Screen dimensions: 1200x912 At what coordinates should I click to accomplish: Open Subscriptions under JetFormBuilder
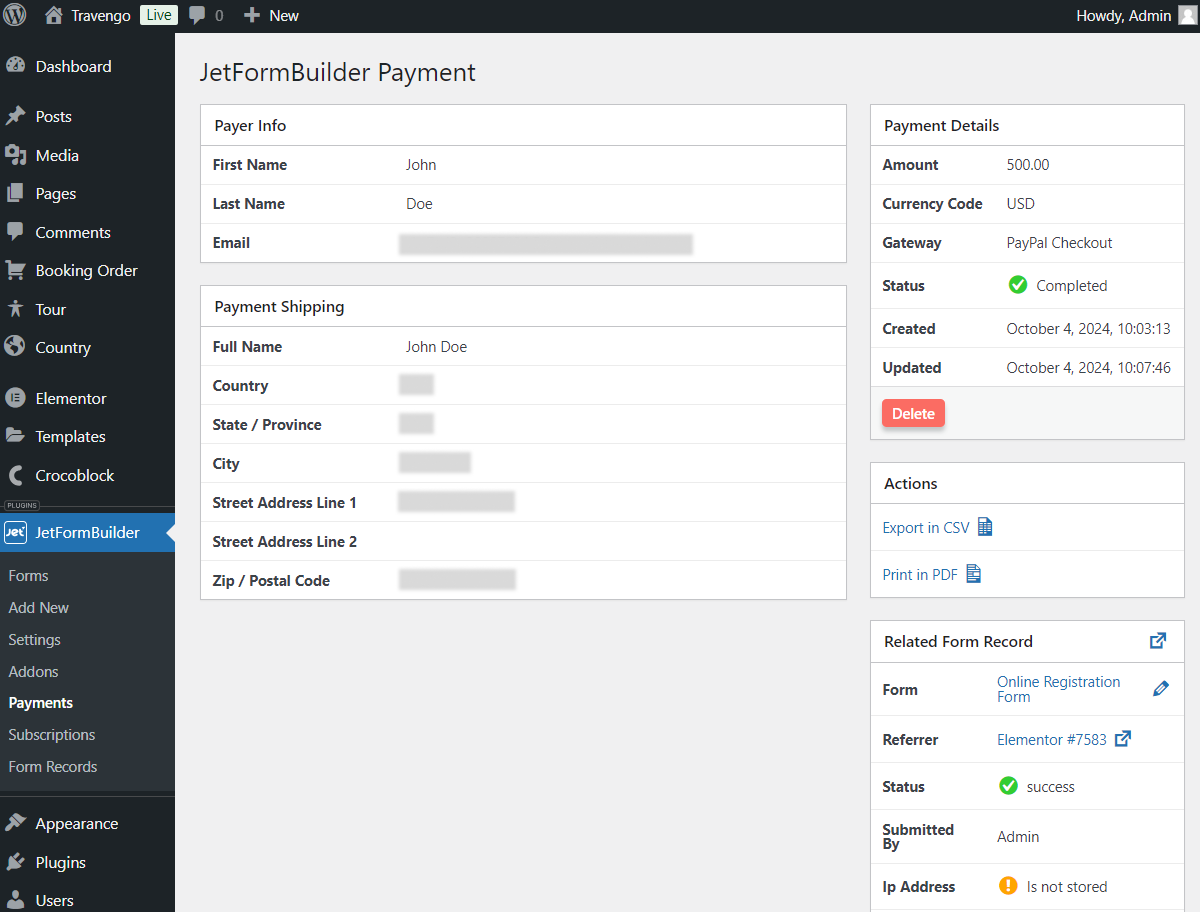(51, 734)
